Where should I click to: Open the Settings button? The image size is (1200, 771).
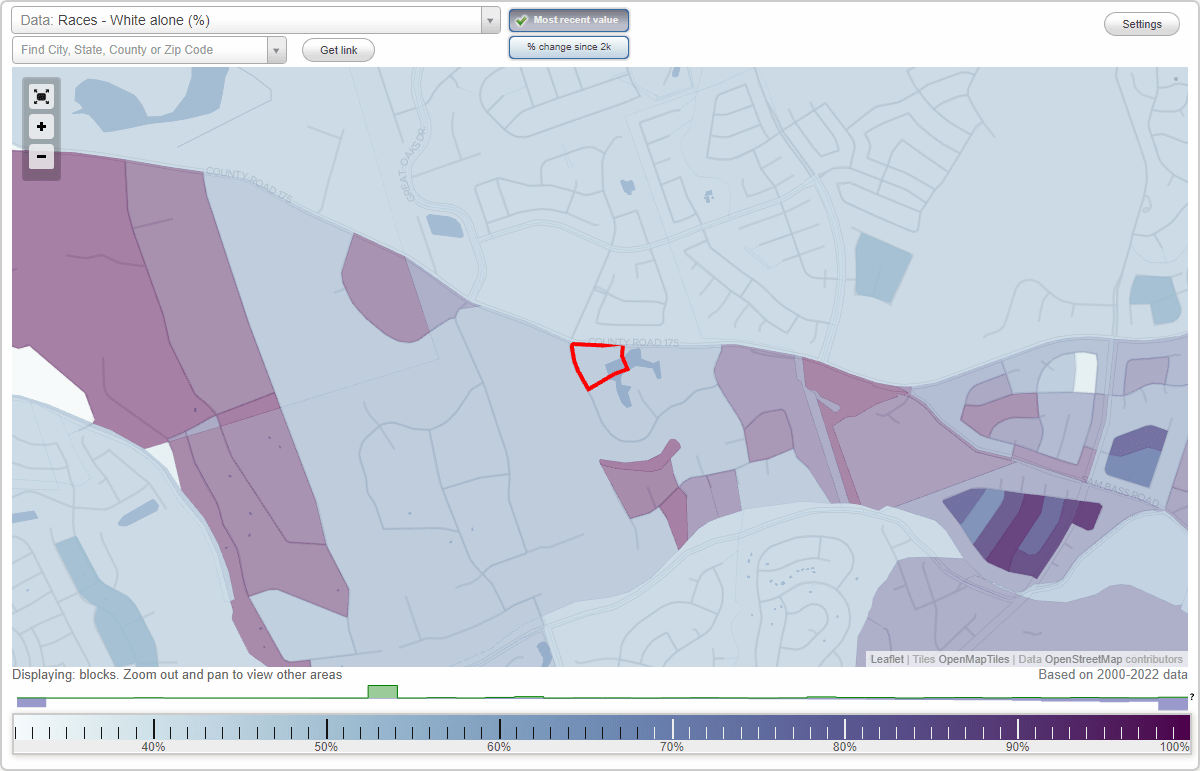click(1142, 25)
